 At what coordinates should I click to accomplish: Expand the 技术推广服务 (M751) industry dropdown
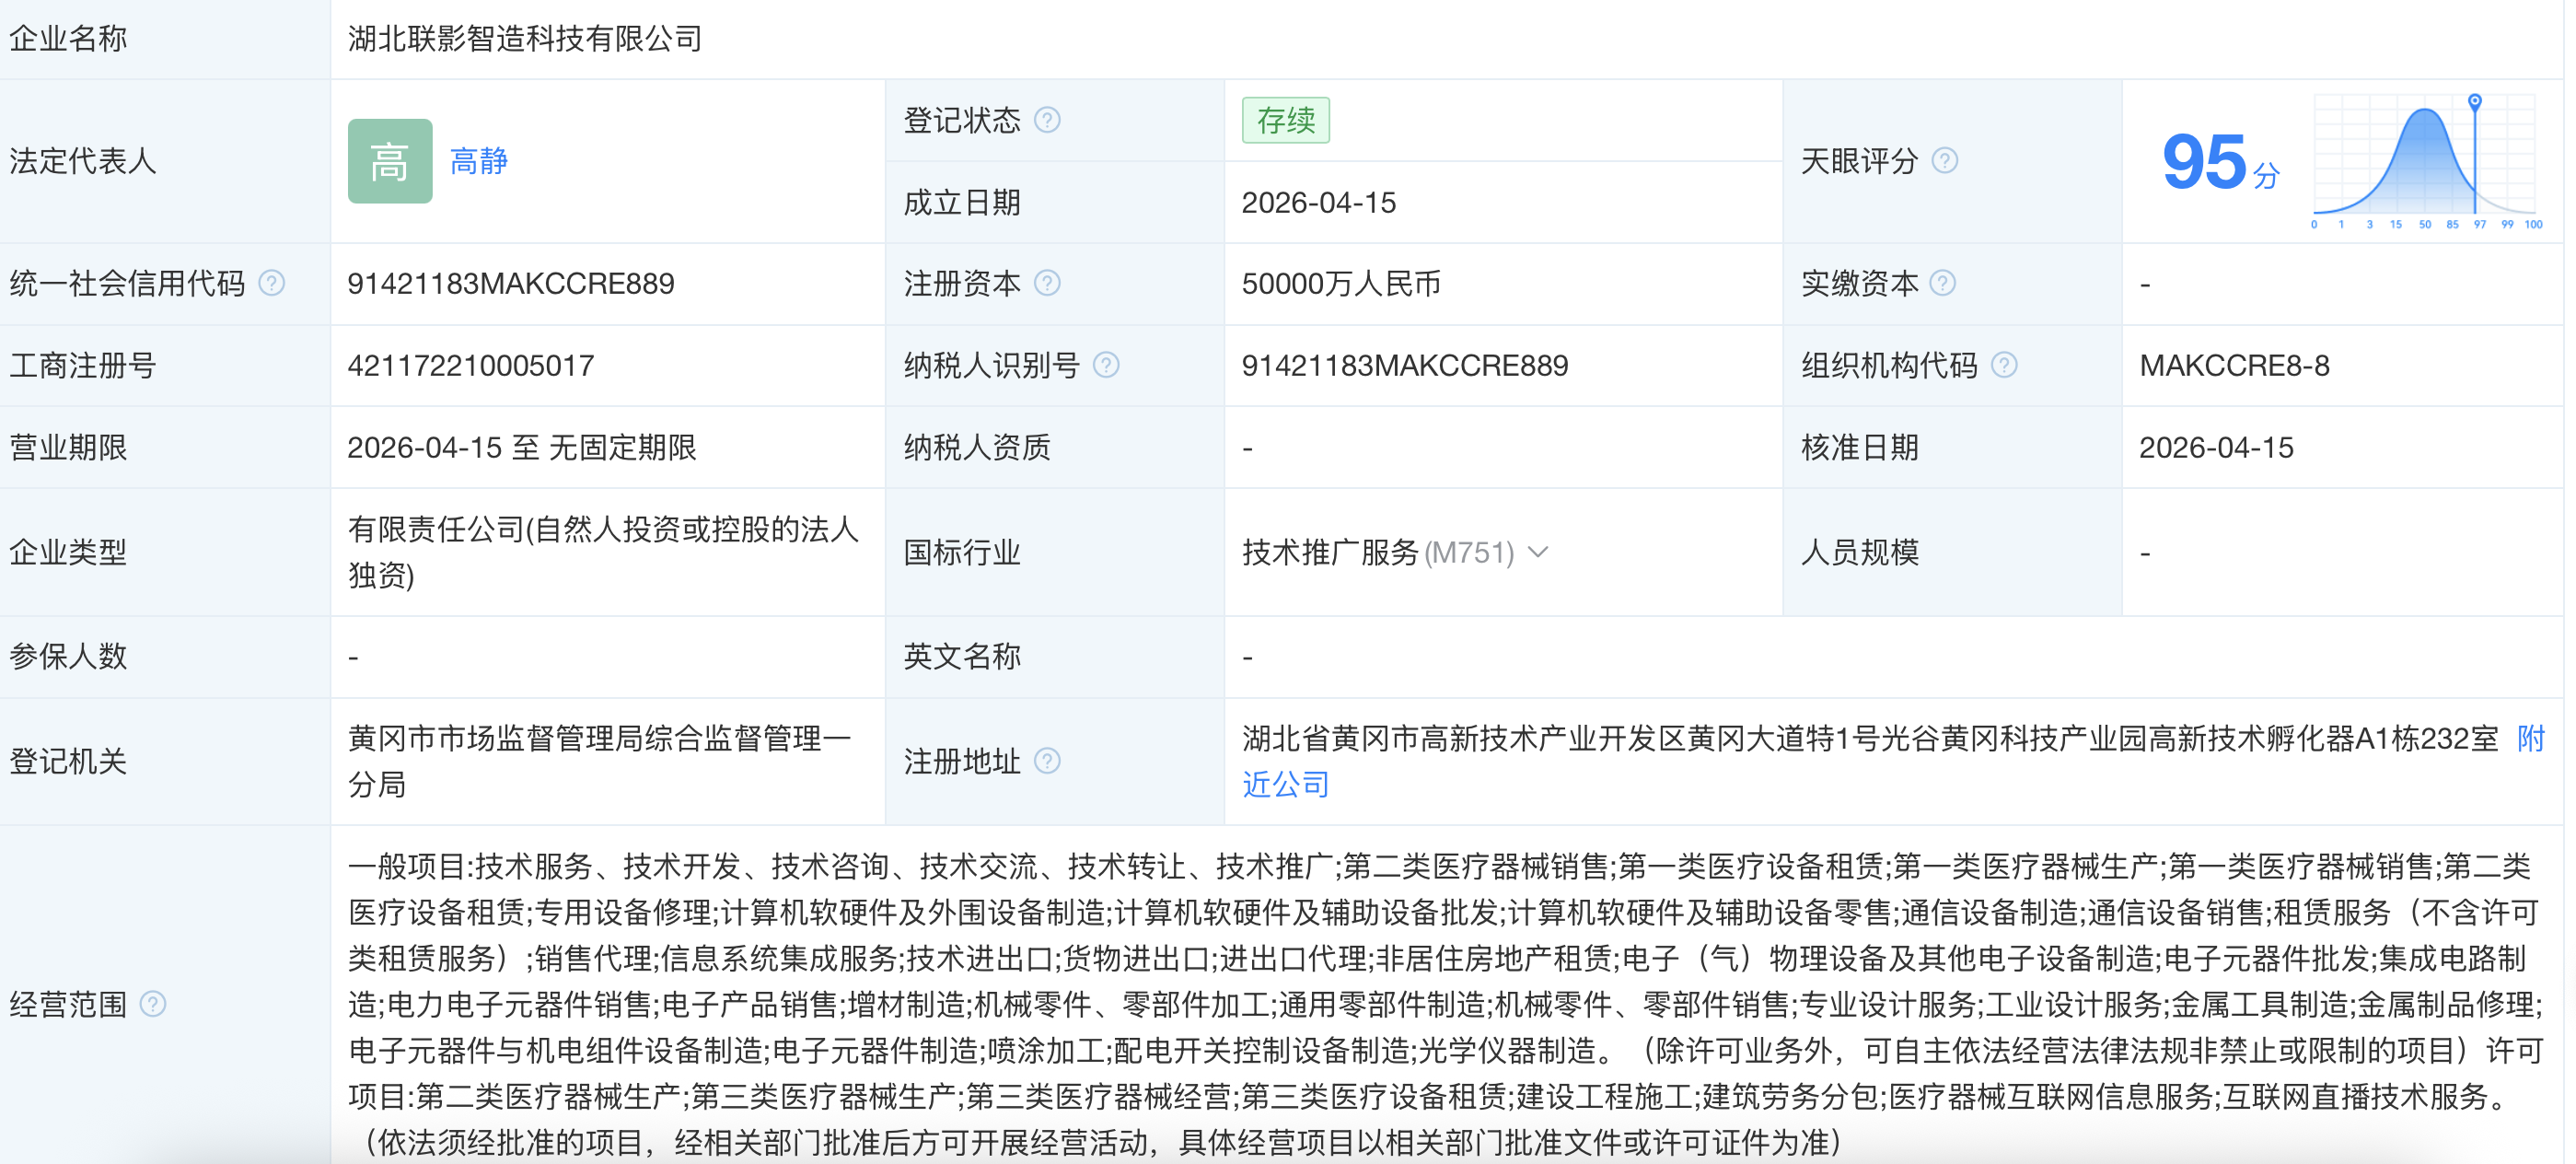coord(1540,551)
